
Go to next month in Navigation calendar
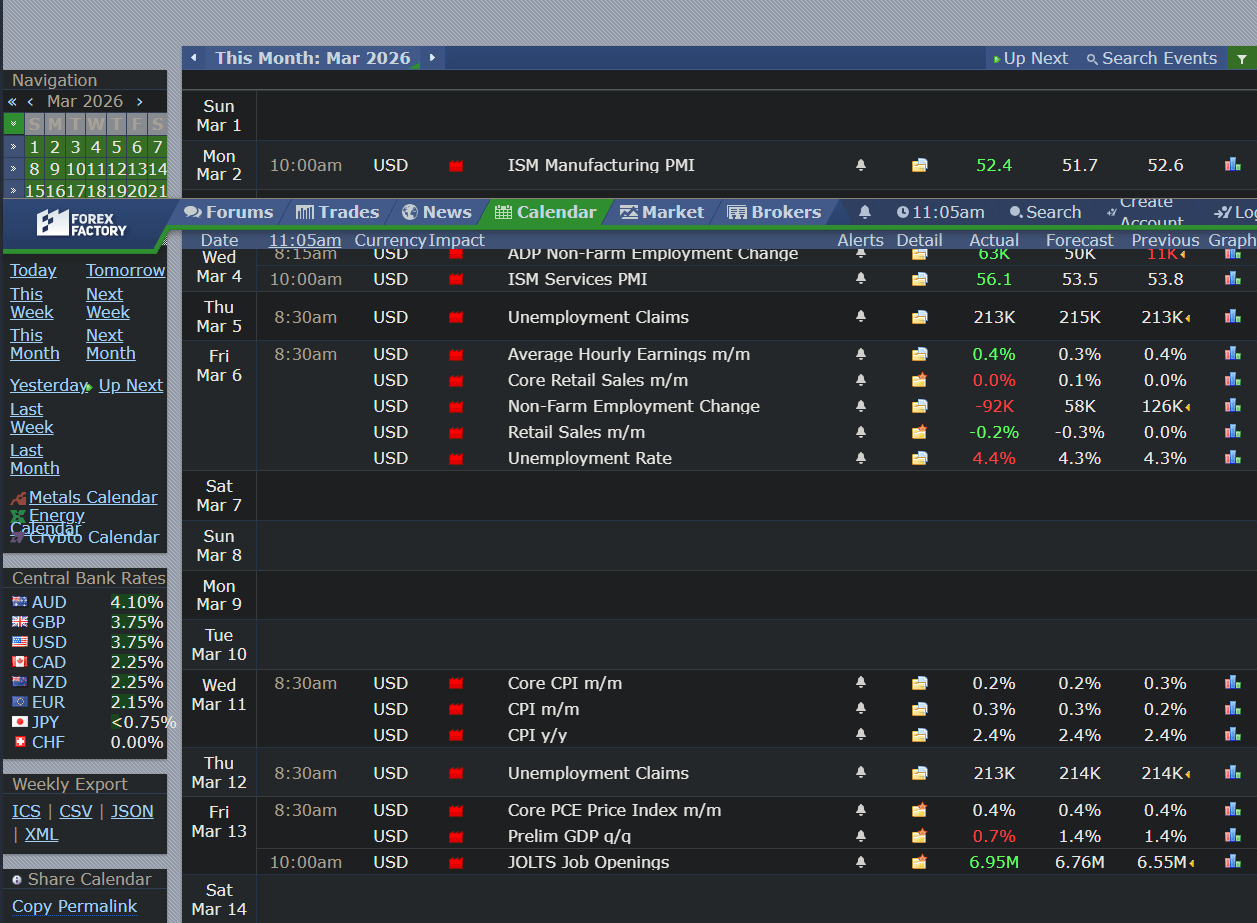pyautogui.click(x=139, y=102)
